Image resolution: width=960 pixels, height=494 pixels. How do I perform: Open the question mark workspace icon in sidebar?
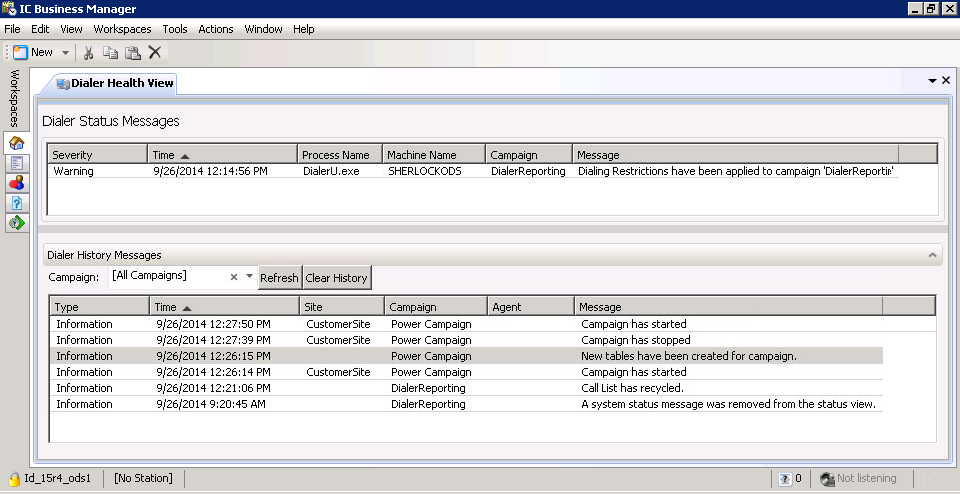(x=16, y=203)
